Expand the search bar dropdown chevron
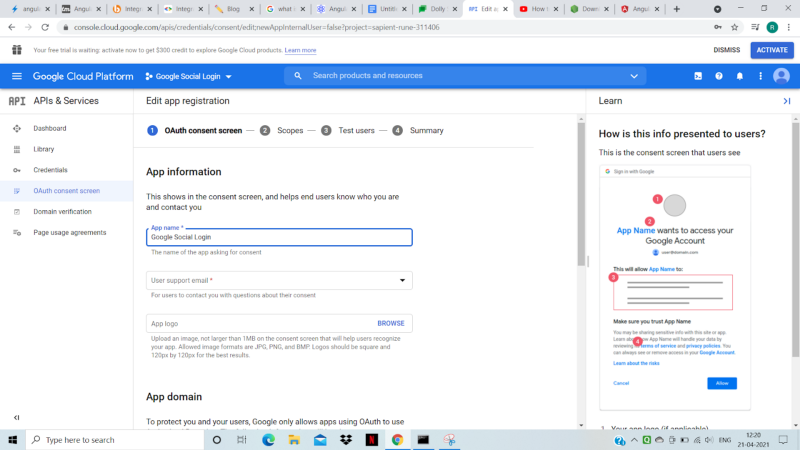Image resolution: width=800 pixels, height=450 pixels. point(634,76)
